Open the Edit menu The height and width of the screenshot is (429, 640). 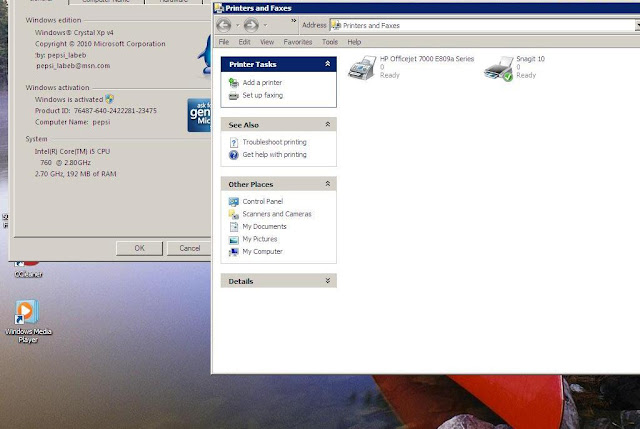coord(244,42)
